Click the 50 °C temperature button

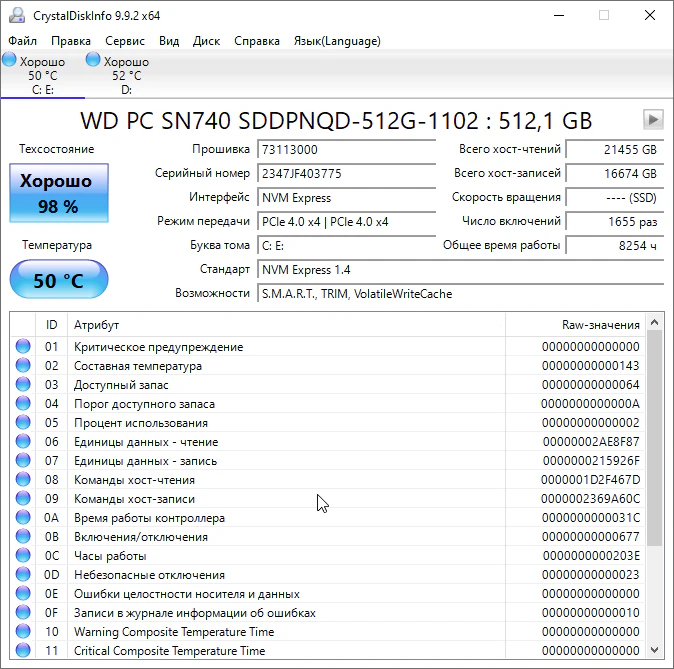[x=59, y=279]
